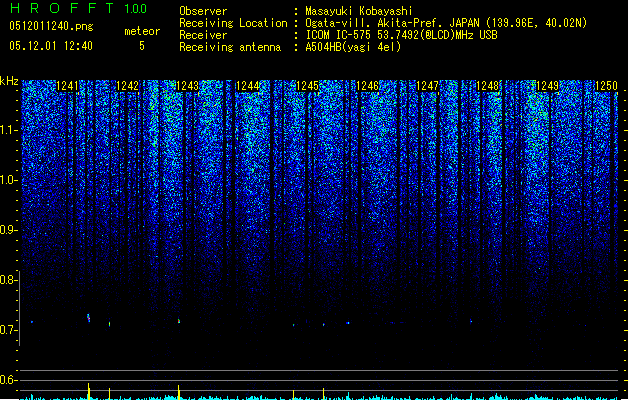This screenshot has width=629, height=400.
Task: Click the 1248 time marker
Action: click(487, 86)
